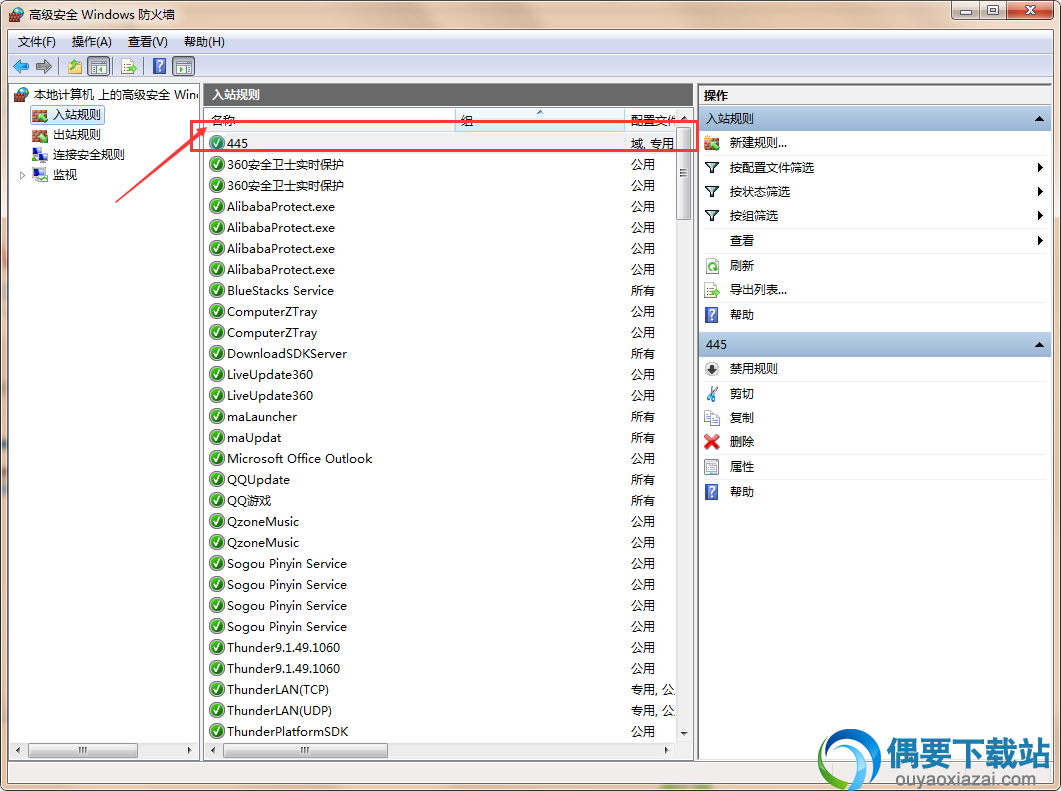This screenshot has width=1061, height=791.
Task: Click the filter icon beside 按配置文件筛选
Action: [712, 167]
